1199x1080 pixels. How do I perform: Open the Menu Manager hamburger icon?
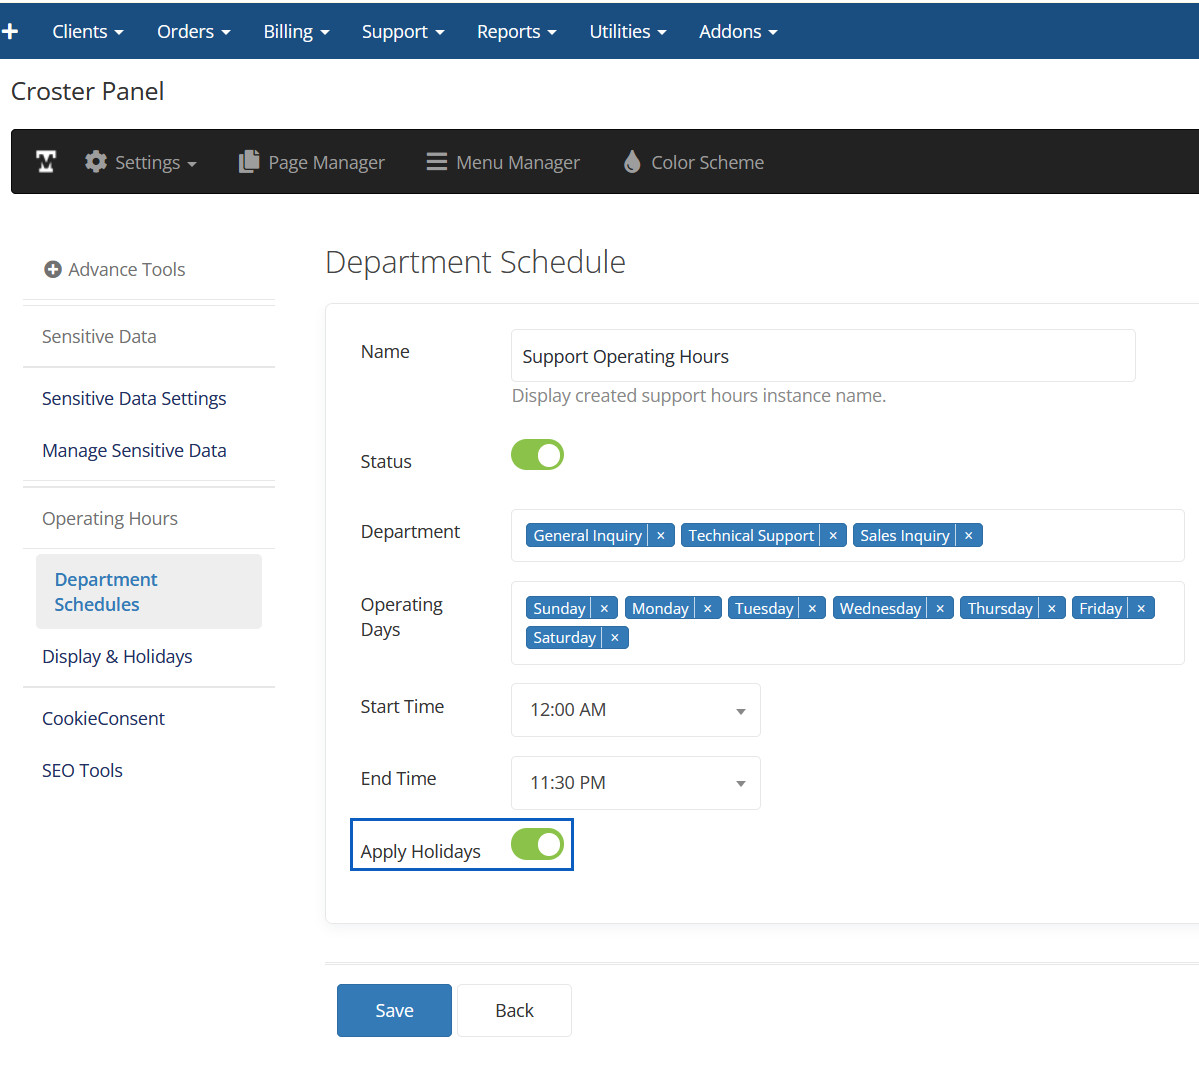click(x=437, y=162)
